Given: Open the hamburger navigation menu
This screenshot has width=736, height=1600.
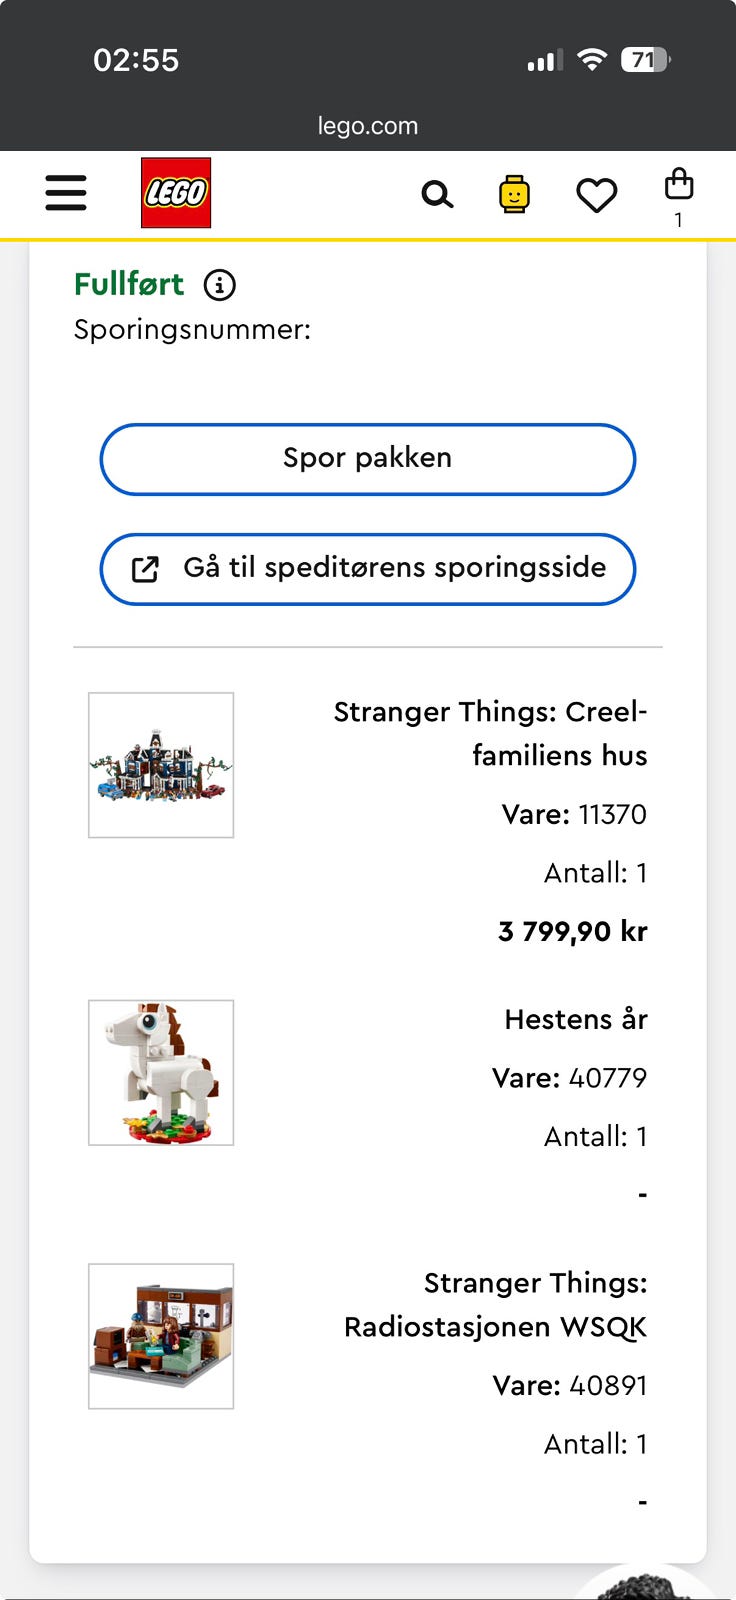Looking at the screenshot, I should [66, 192].
